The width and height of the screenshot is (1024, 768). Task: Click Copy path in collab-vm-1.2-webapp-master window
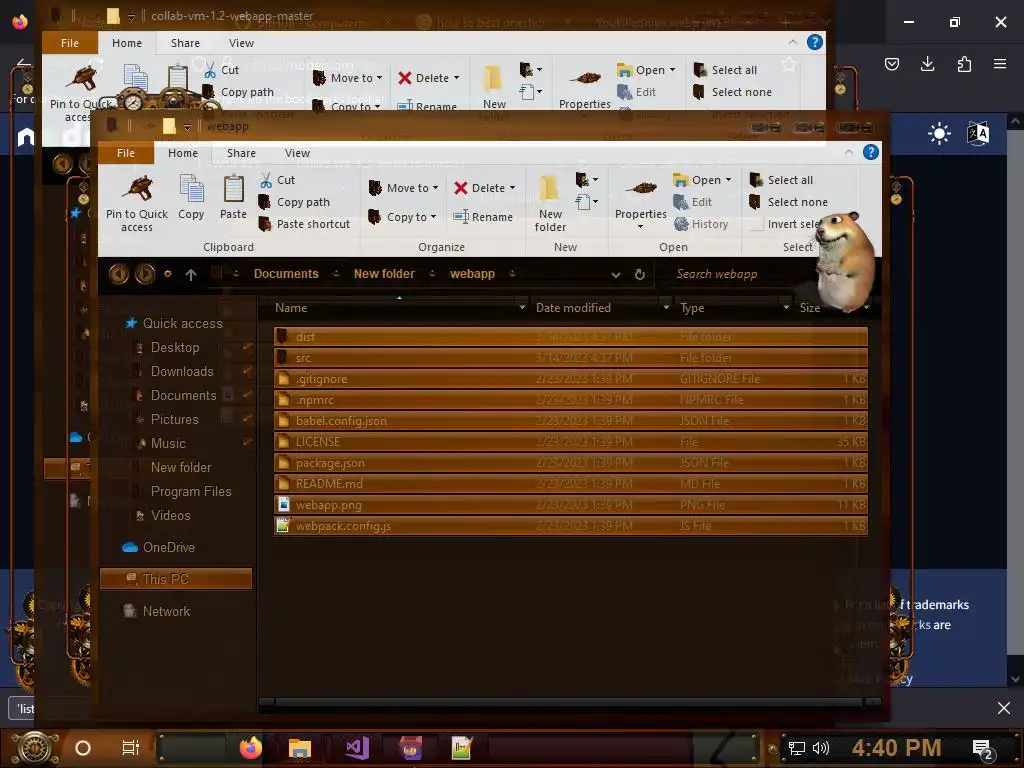[x=238, y=92]
